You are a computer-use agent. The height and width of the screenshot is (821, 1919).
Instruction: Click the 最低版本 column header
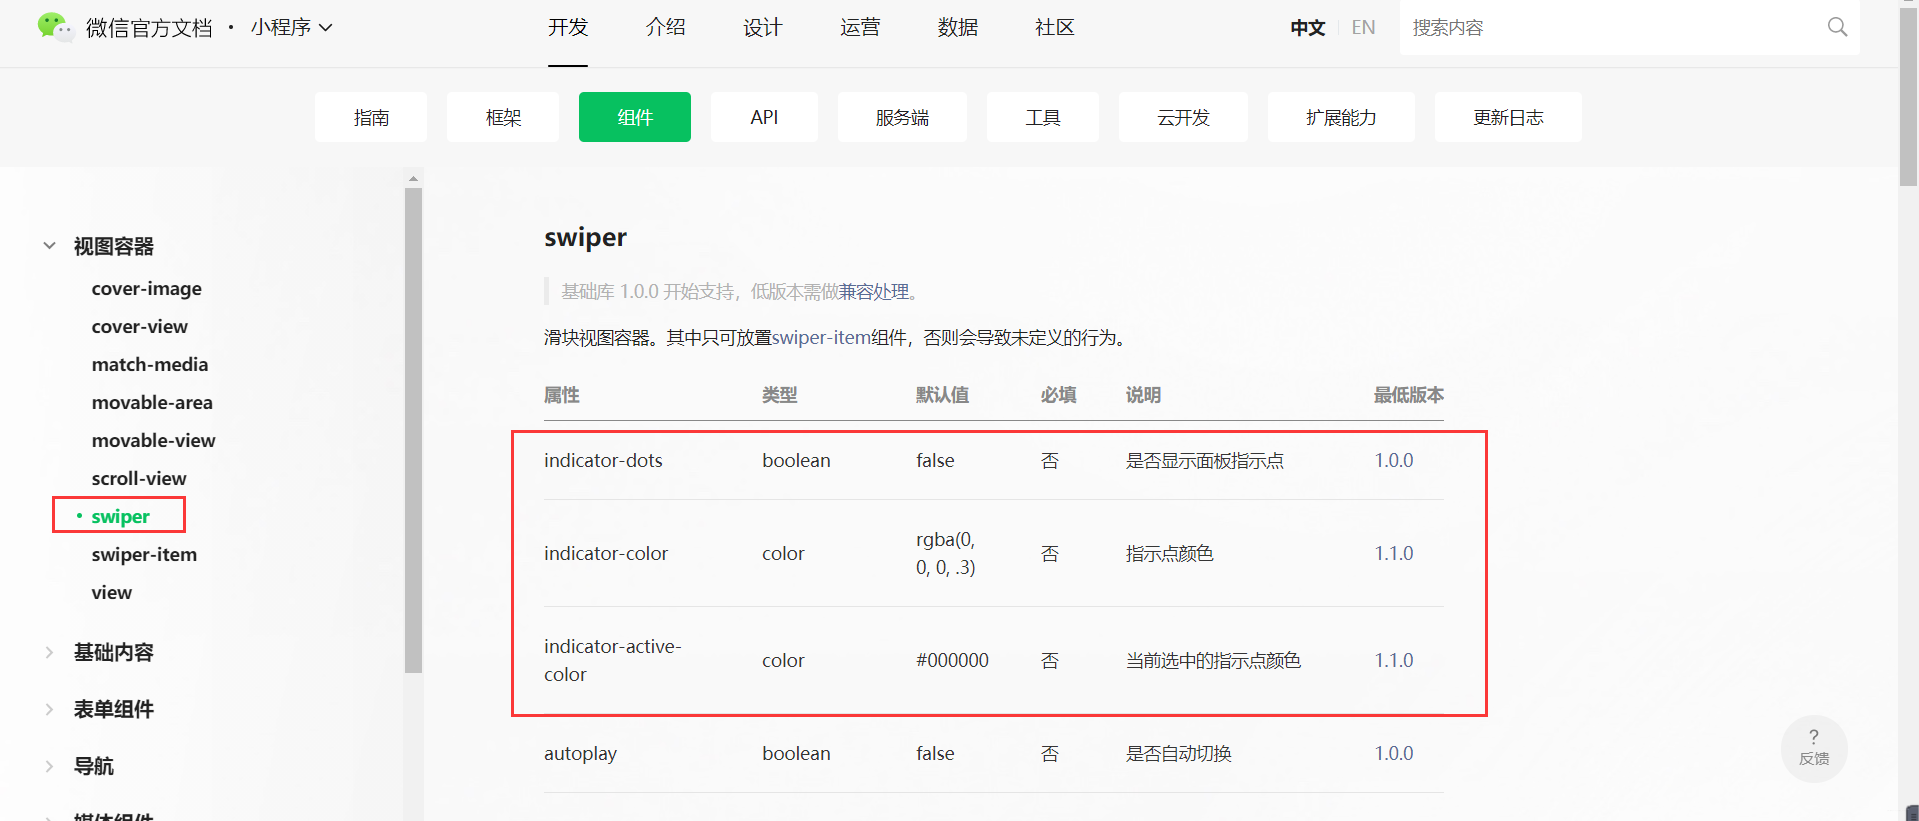1408,395
